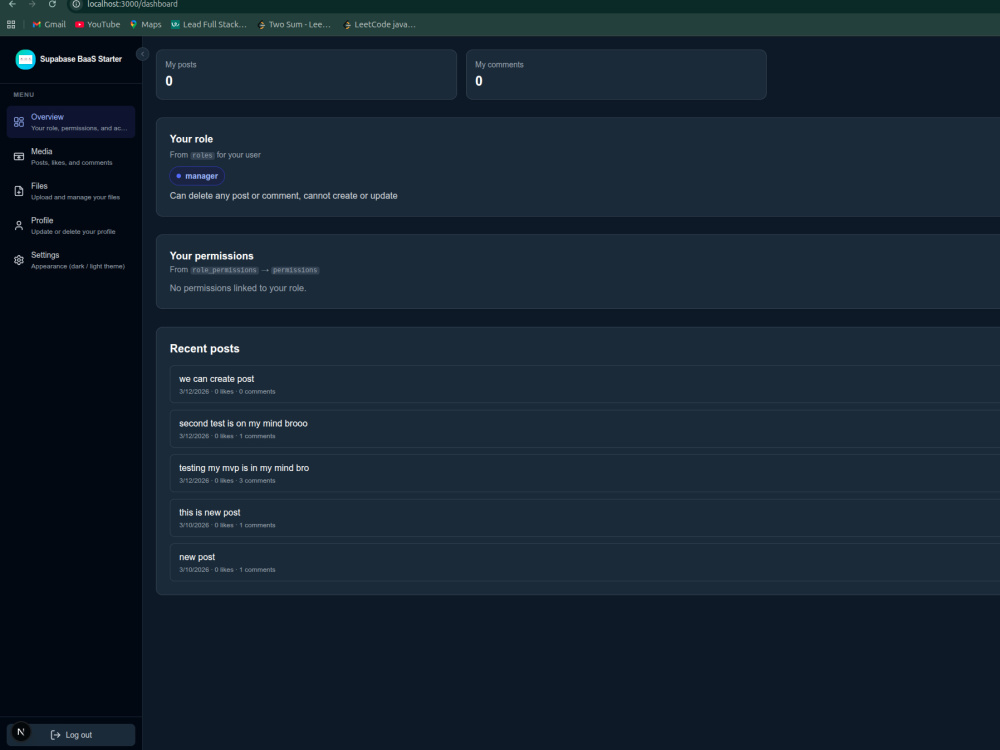Click the 'Recent posts' heading
1000x750 pixels.
pyautogui.click(x=205, y=349)
